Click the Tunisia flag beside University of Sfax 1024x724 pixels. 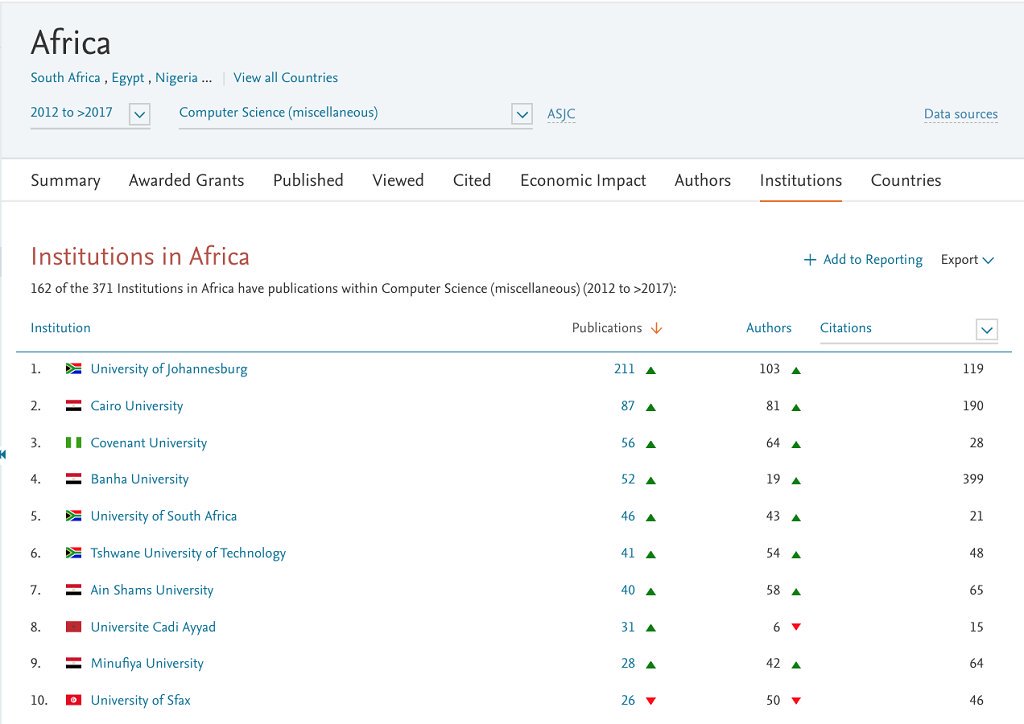[x=73, y=700]
